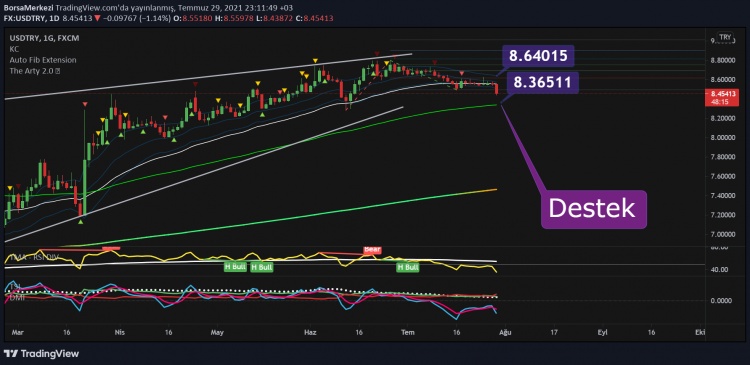The image size is (750, 365).
Task: Click the 8.20000 price axis value
Action: [x=722, y=118]
